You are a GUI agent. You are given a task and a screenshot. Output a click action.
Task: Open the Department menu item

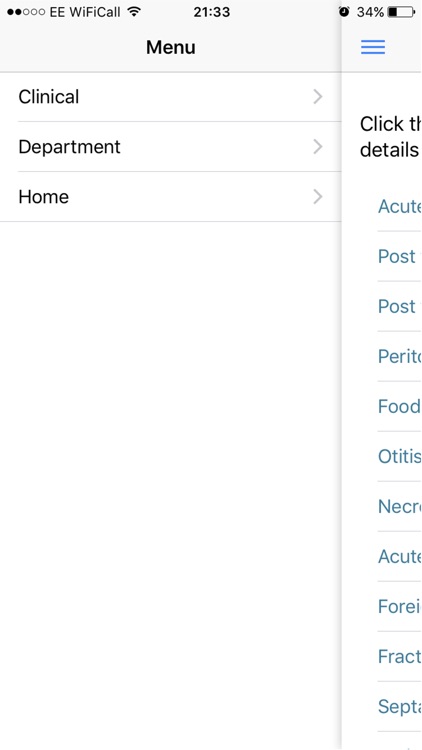point(170,147)
